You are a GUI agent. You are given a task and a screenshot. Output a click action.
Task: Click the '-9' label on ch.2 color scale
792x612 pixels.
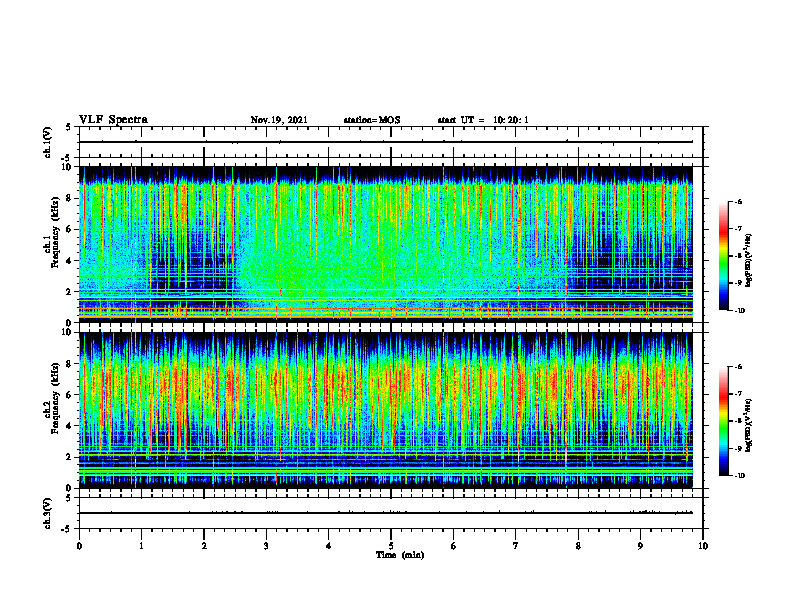[738, 448]
